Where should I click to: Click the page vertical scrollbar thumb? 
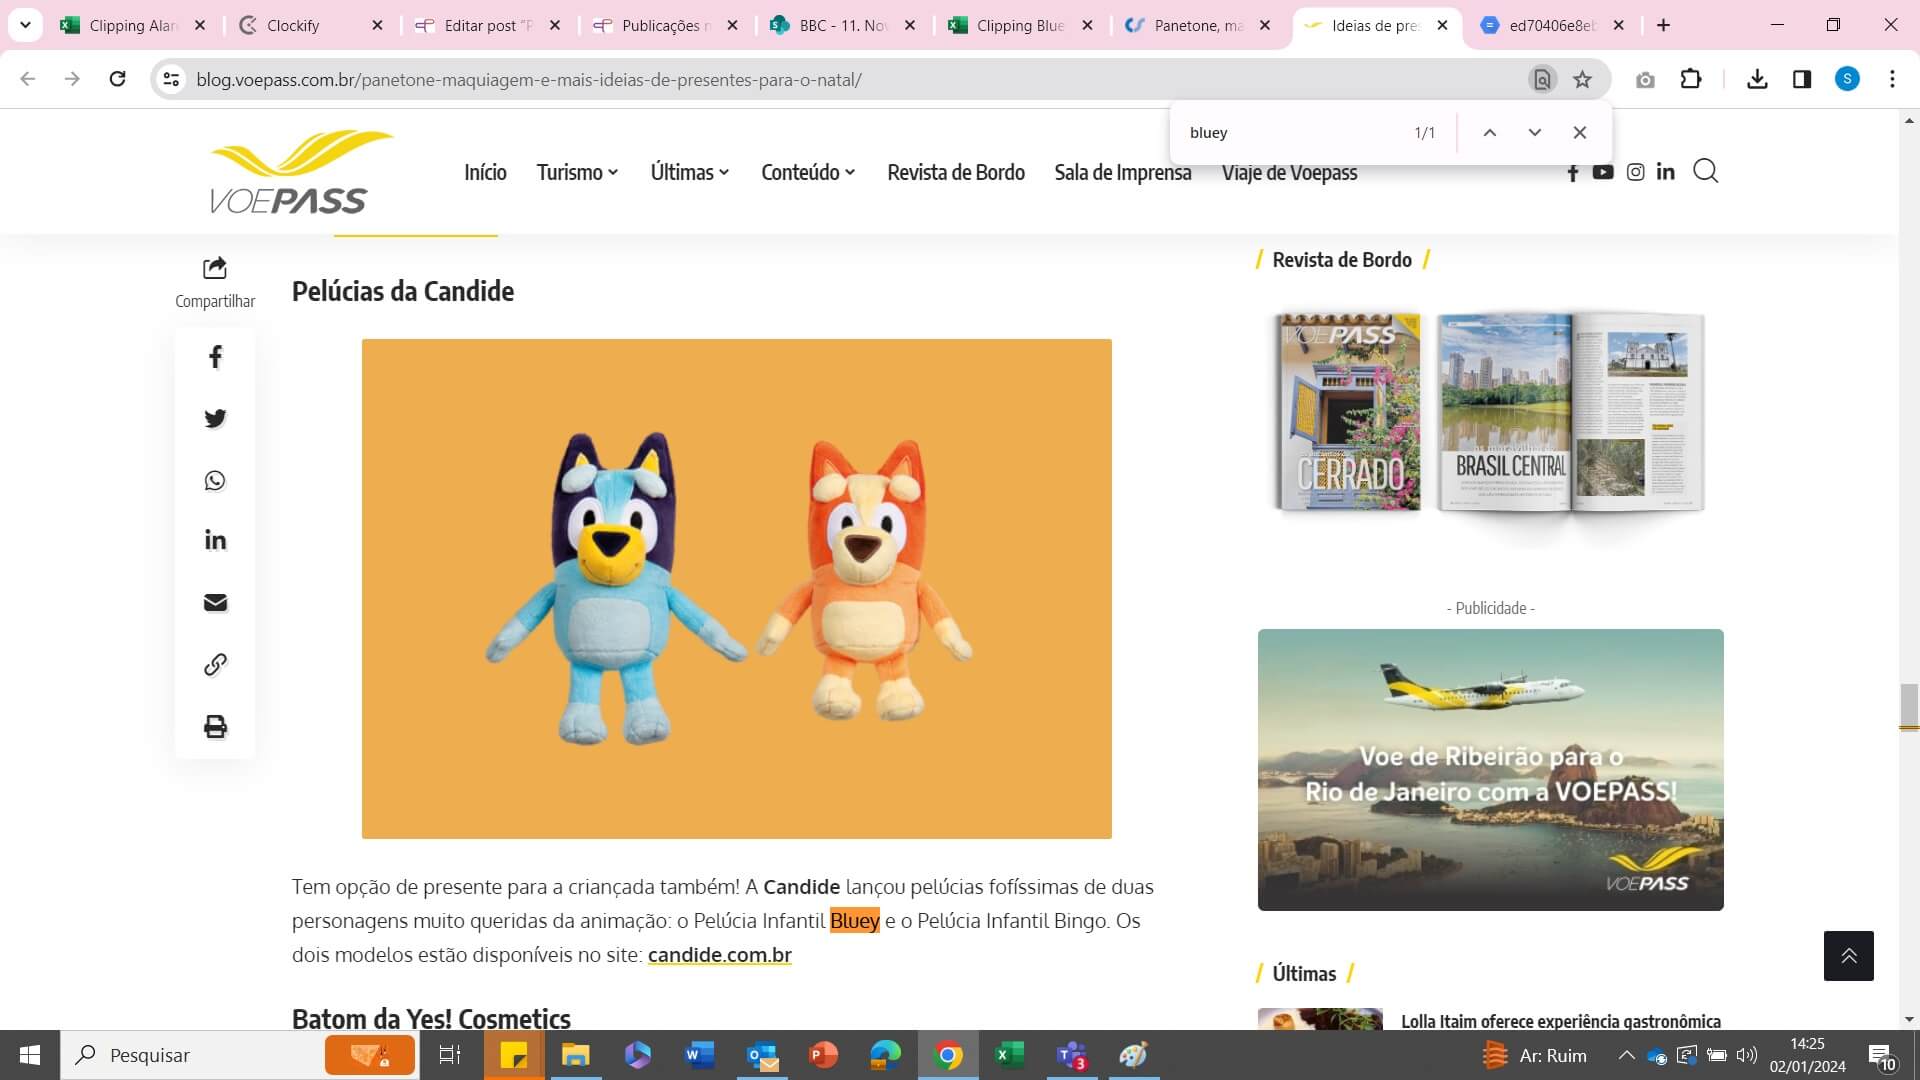[1909, 707]
